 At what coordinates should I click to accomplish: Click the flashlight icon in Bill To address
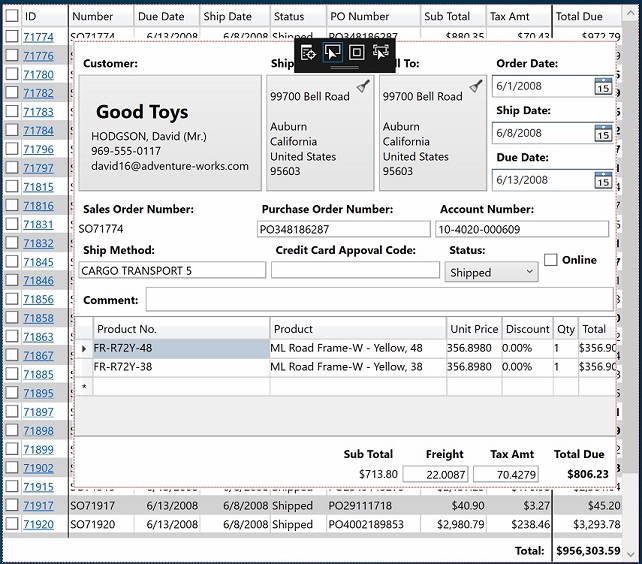pos(476,86)
